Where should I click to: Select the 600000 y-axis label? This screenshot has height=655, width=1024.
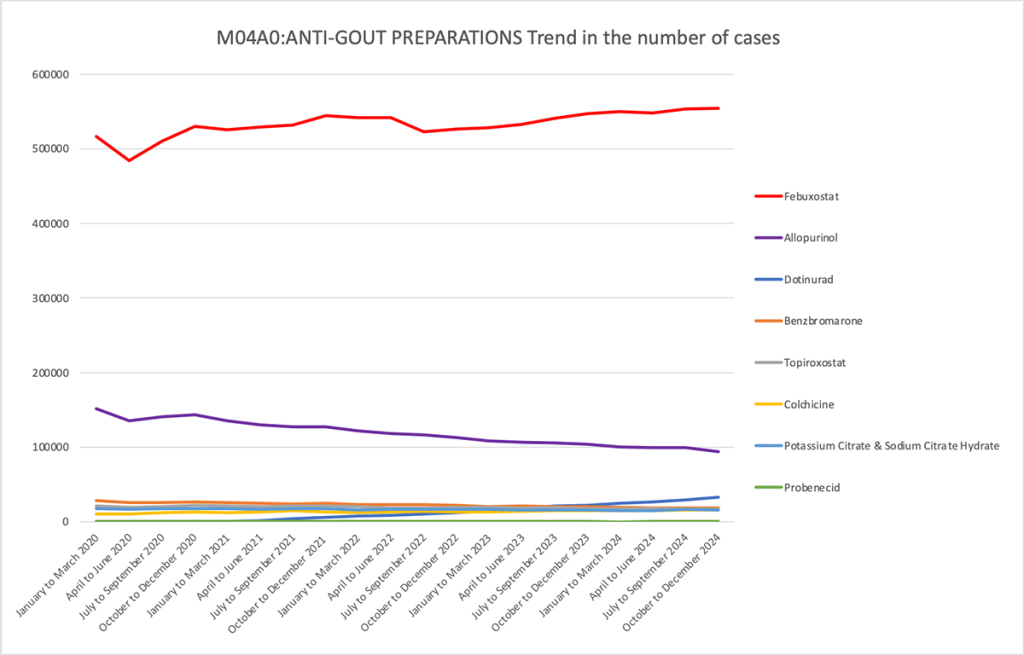[49, 74]
